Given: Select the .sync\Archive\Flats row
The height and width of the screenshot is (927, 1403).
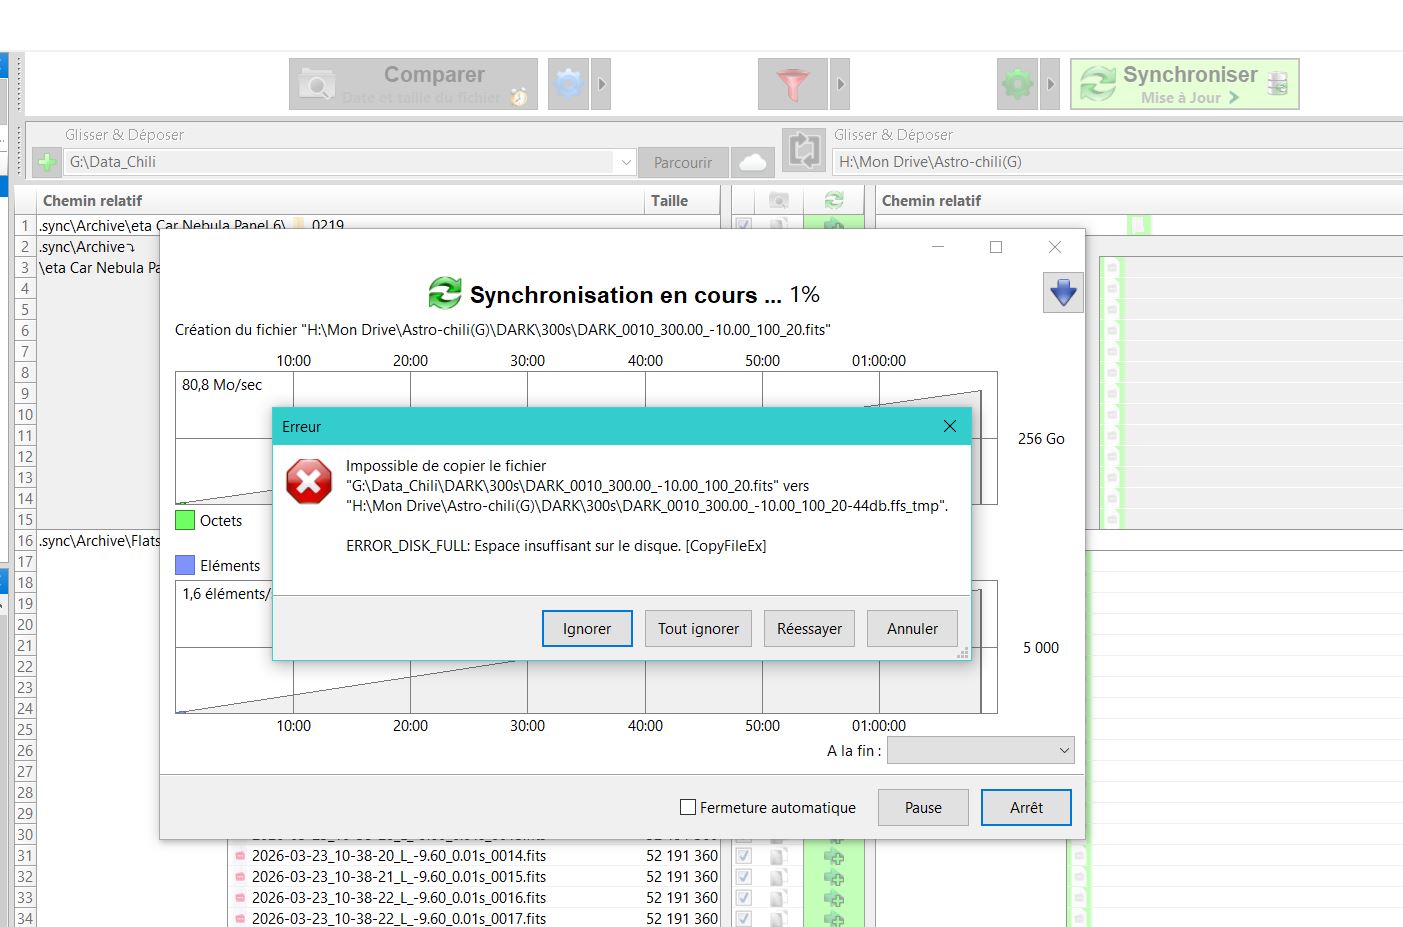Looking at the screenshot, I should [x=100, y=541].
